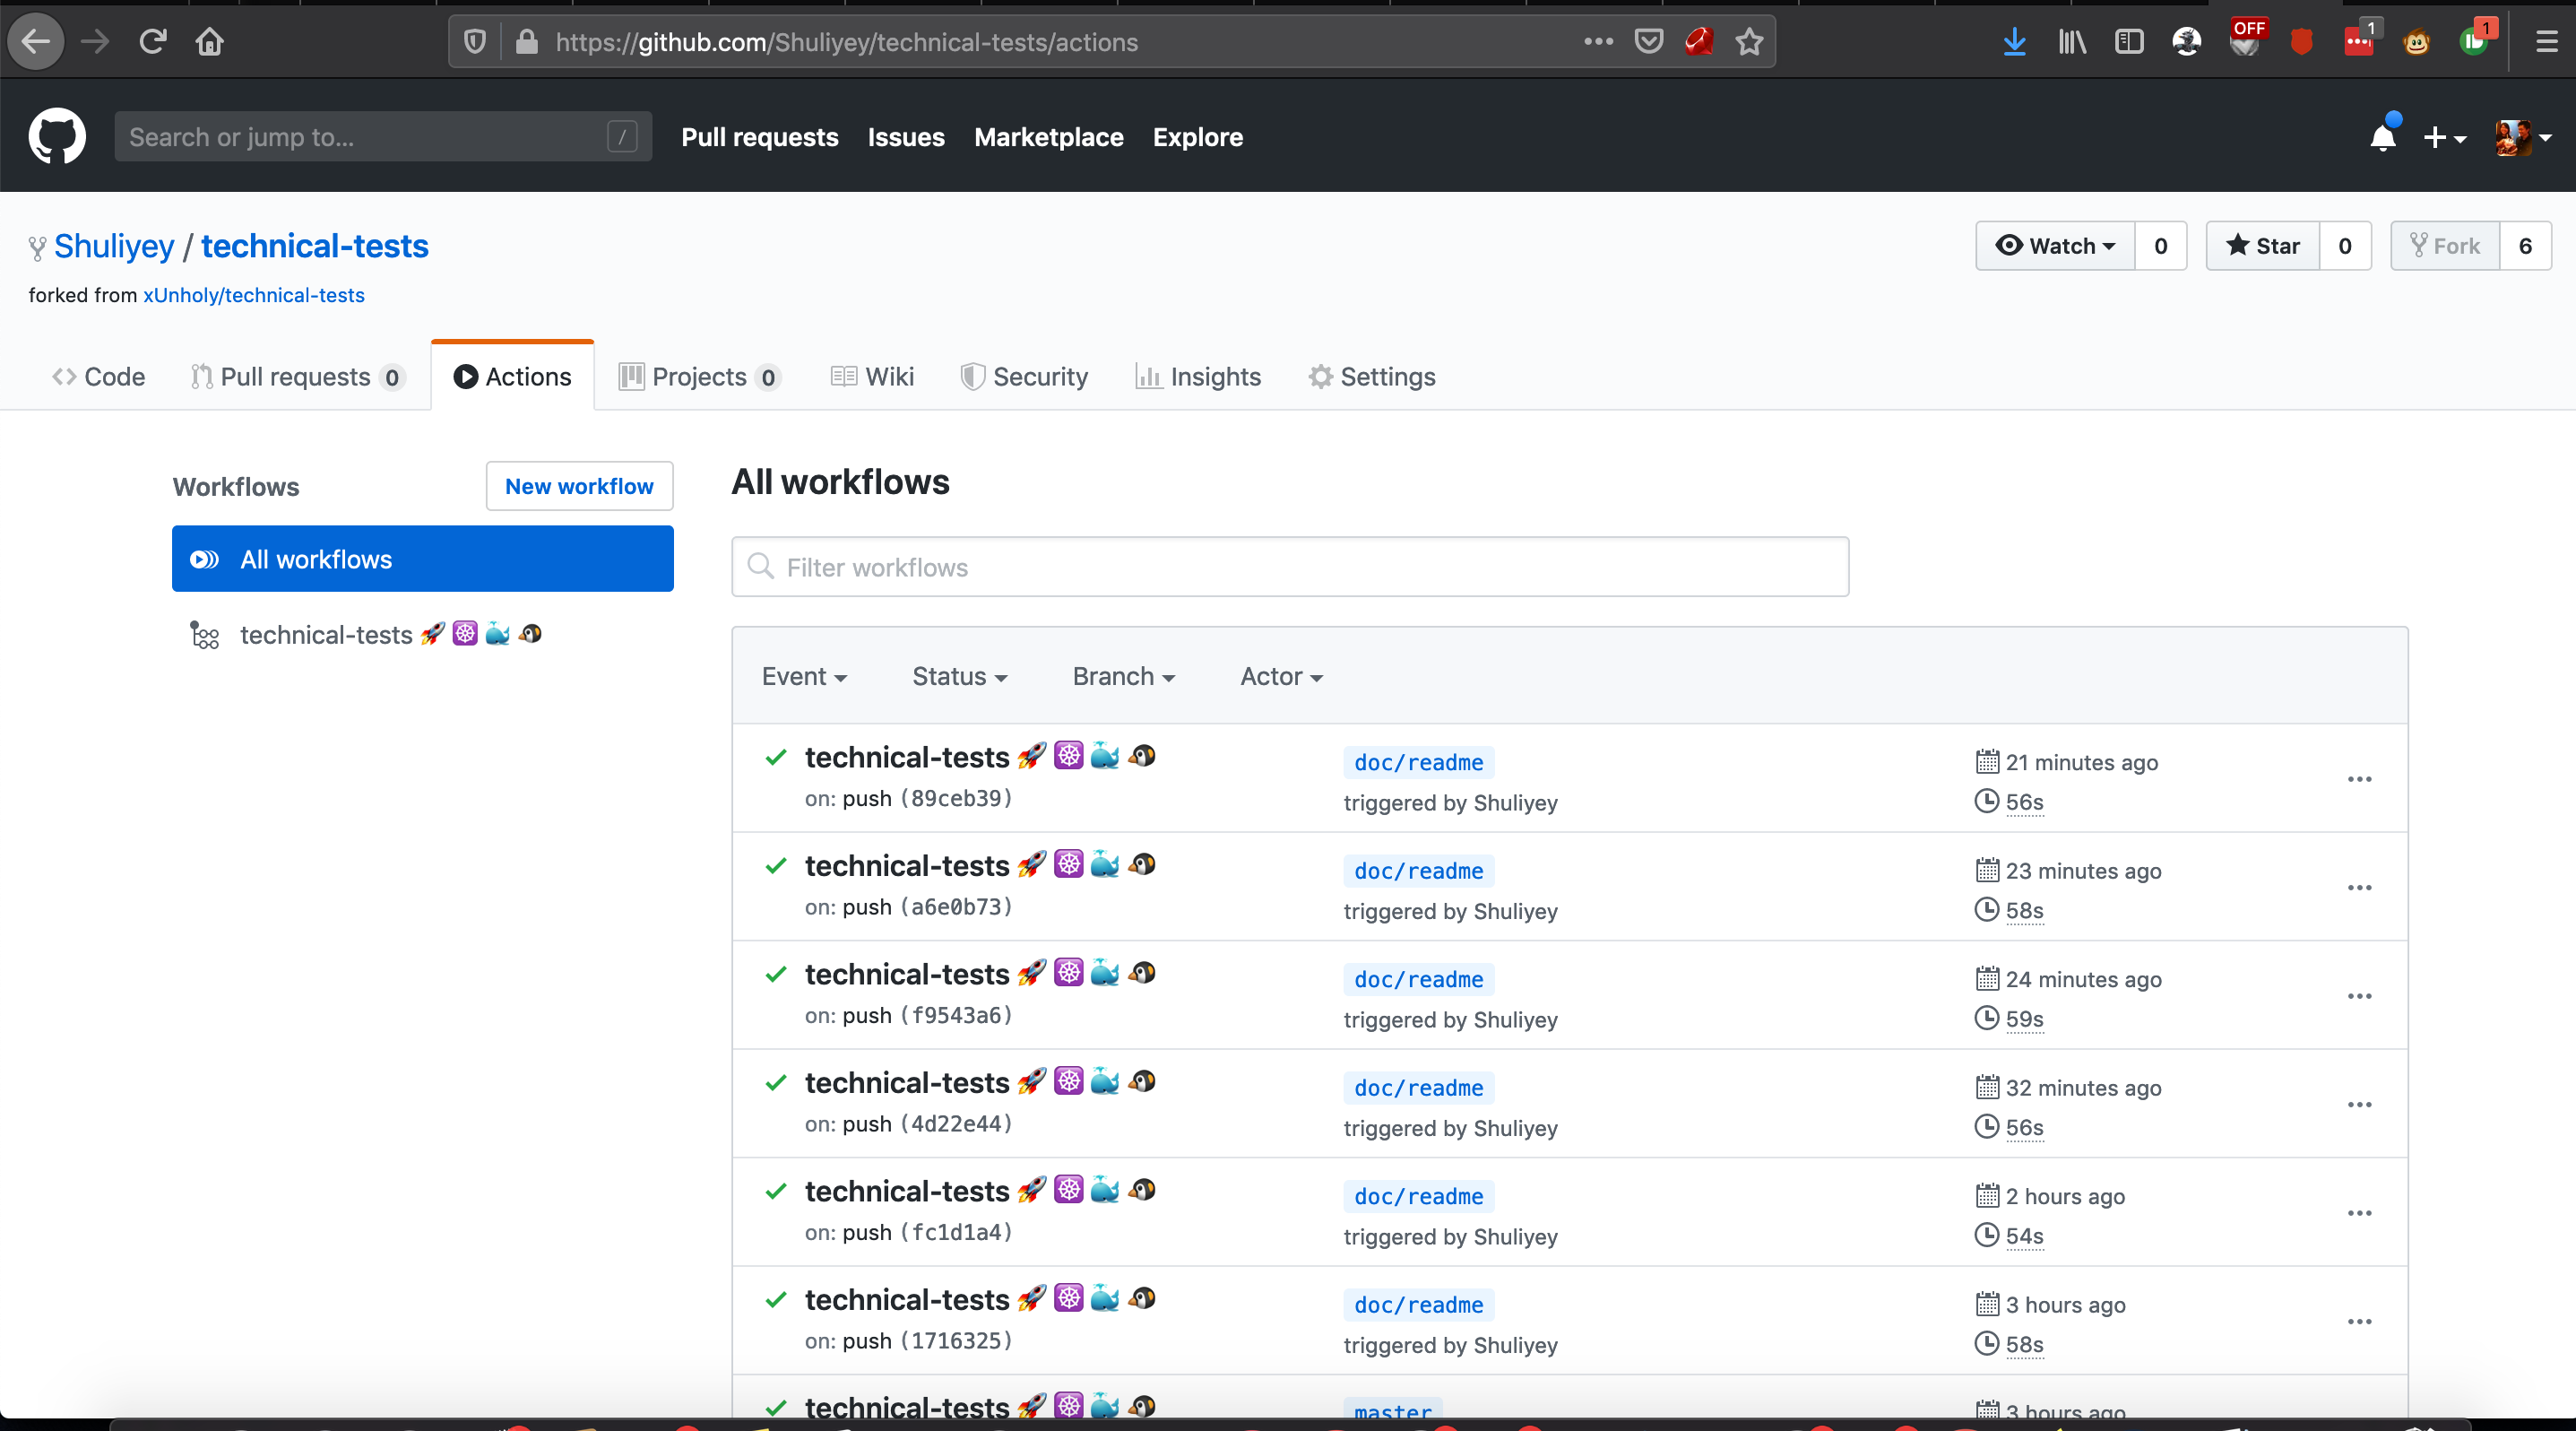
Task: Click the browser reload button
Action: pos(152,42)
